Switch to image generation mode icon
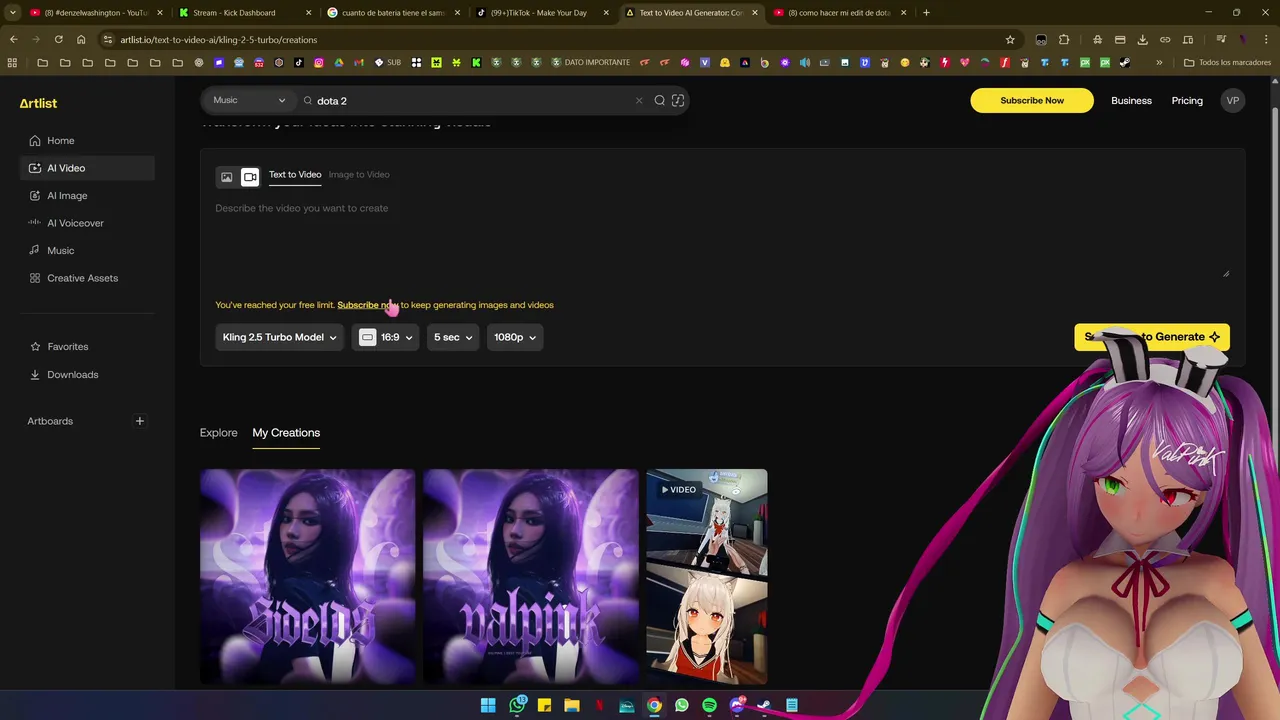 click(227, 177)
